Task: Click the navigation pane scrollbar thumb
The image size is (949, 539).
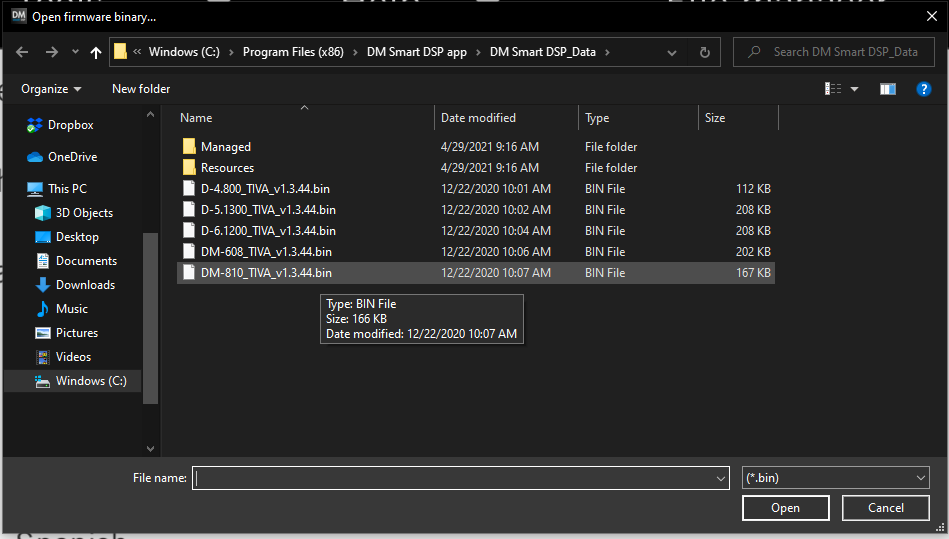Action: point(150,318)
